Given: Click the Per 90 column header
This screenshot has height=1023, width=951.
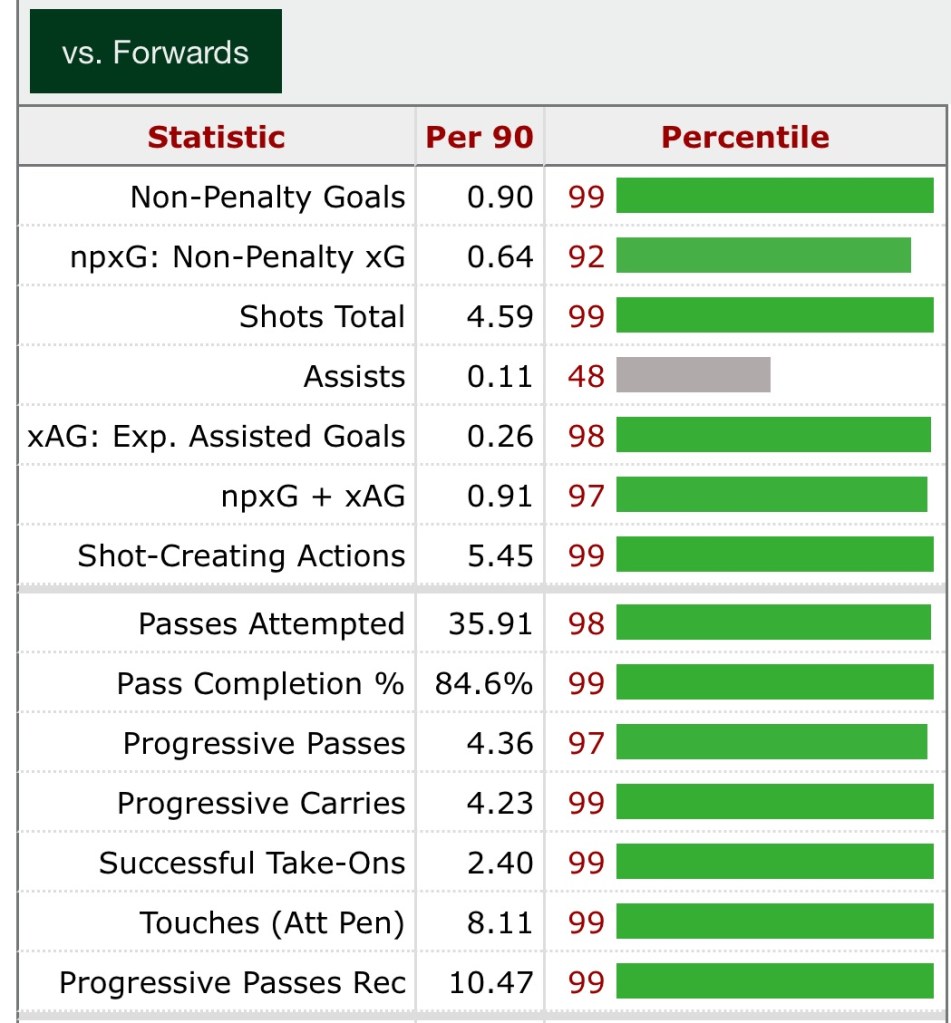Looking at the screenshot, I should 479,137.
